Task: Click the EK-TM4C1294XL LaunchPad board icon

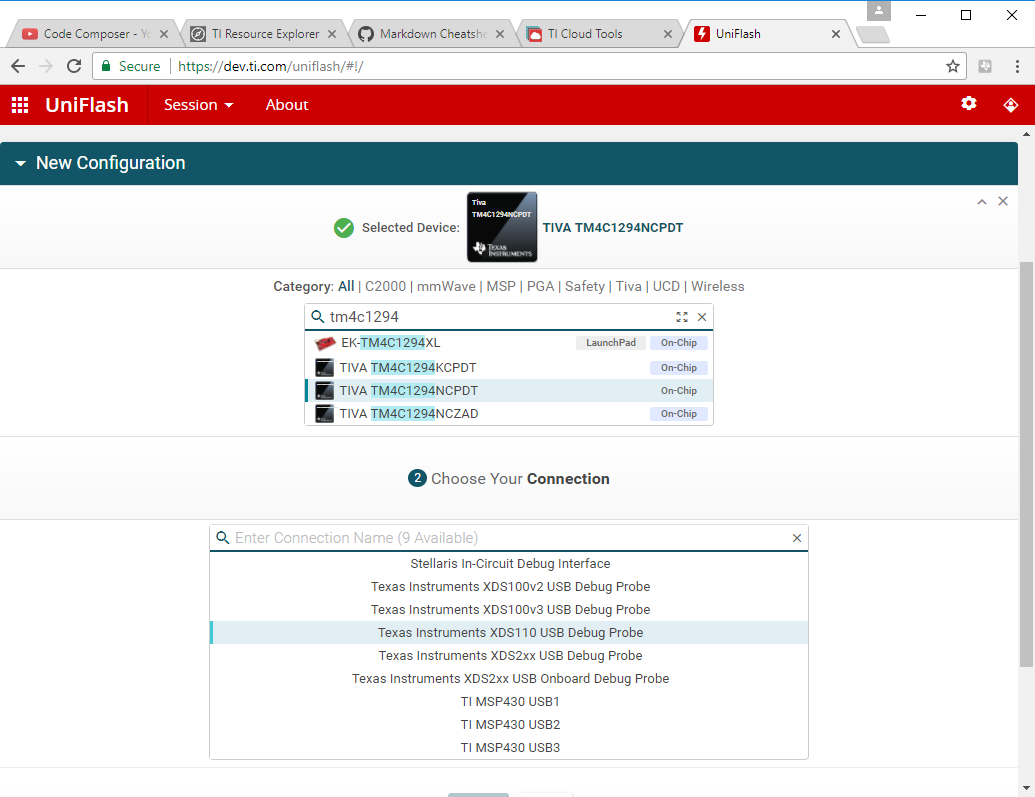Action: pos(325,343)
